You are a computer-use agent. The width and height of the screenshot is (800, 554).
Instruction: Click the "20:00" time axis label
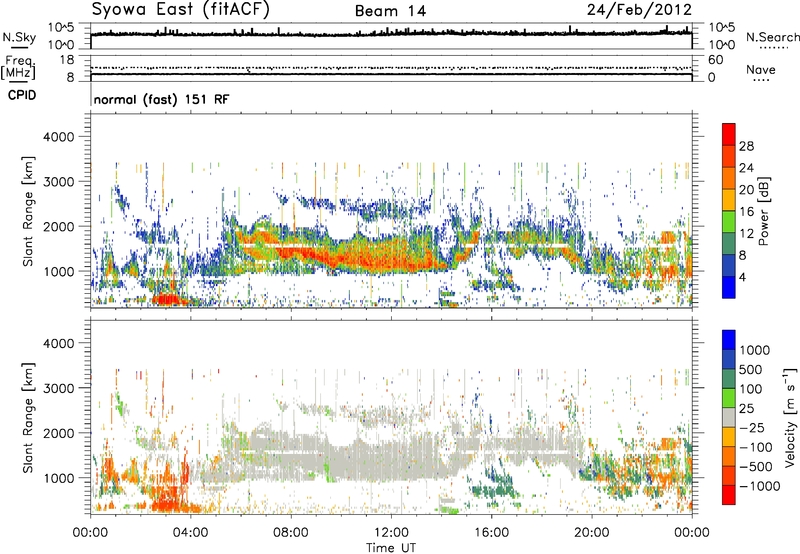[x=591, y=533]
